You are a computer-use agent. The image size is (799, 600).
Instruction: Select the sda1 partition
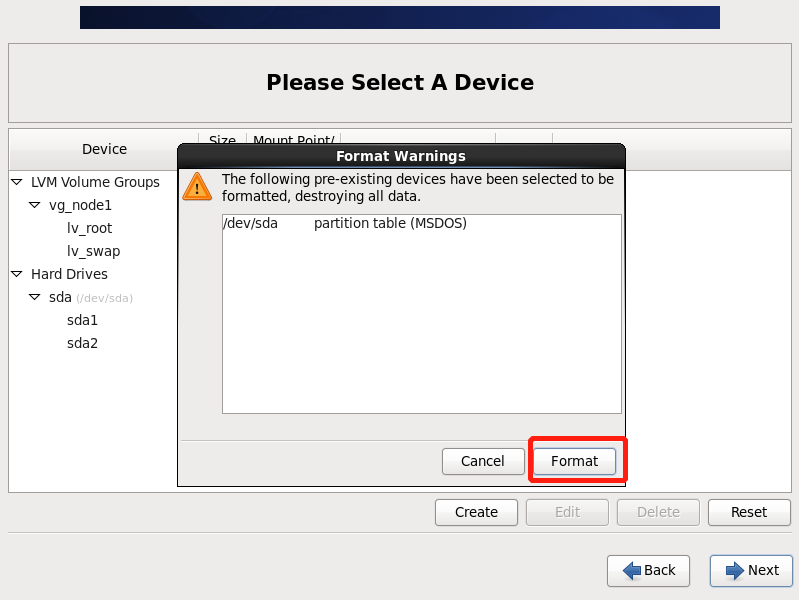pyautogui.click(x=82, y=320)
